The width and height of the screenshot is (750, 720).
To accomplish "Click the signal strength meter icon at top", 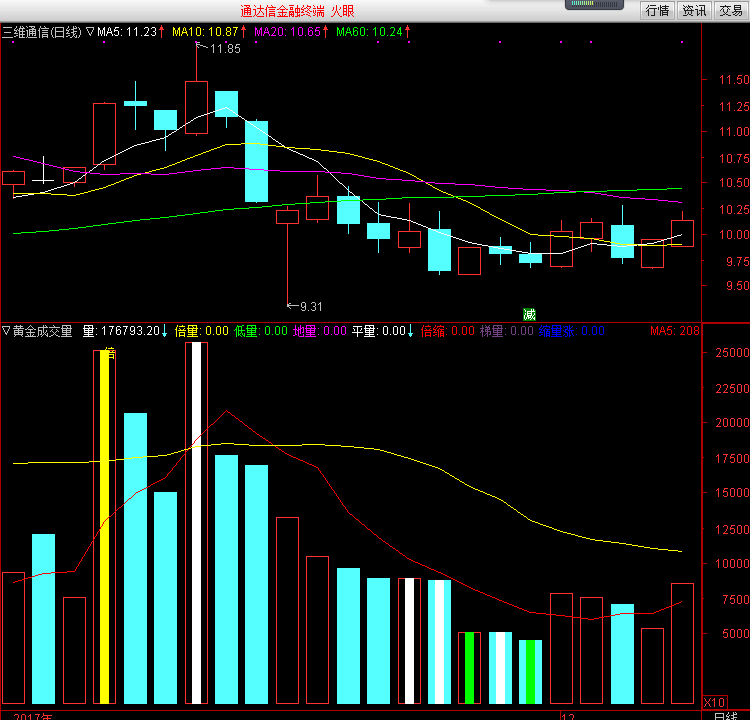I will click(x=595, y=4).
